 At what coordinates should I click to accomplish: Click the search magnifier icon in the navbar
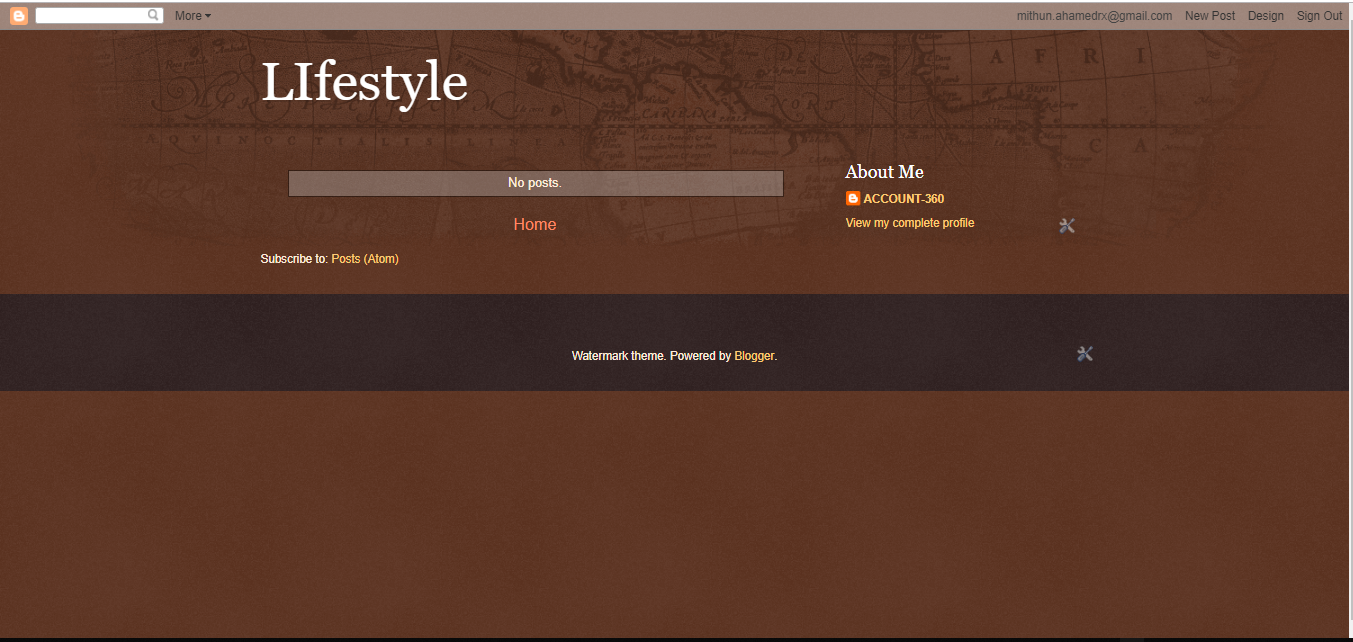coord(152,15)
